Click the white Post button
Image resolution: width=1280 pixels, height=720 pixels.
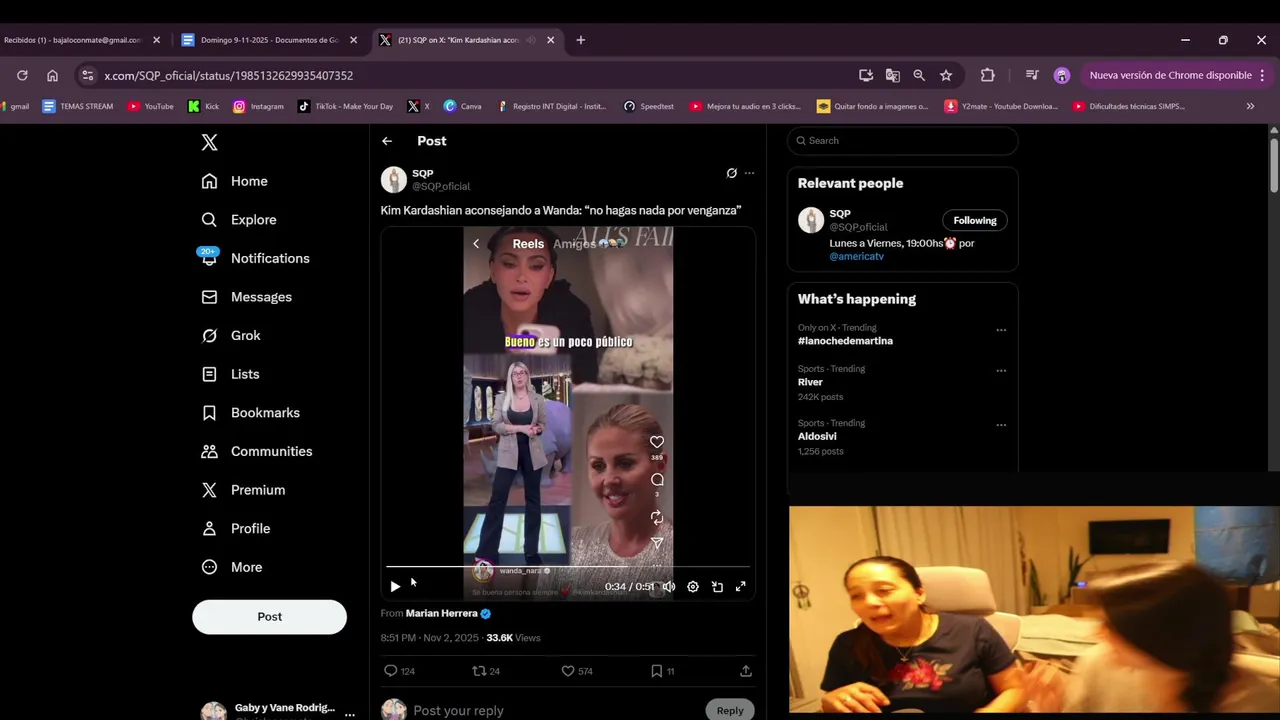pos(269,617)
